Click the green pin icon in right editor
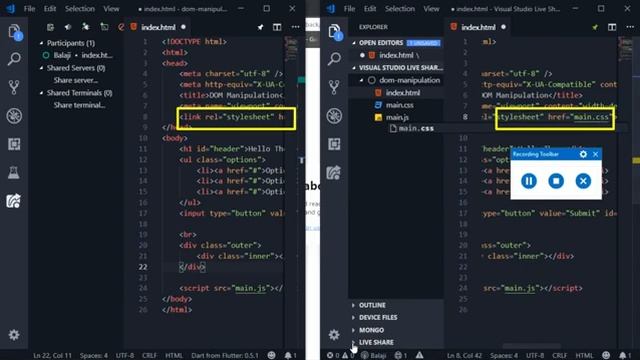Screen dimensions: 640x360 coord(595,27)
